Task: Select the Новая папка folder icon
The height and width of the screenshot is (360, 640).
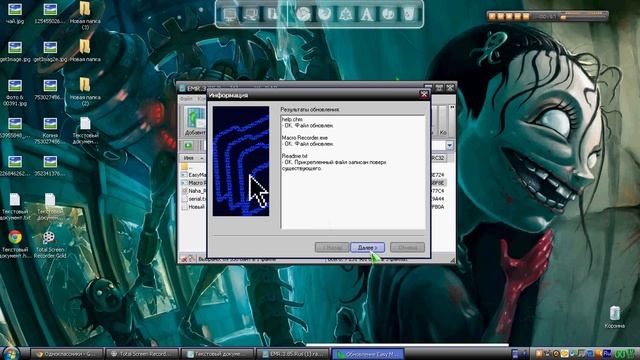Action: pyautogui.click(x=85, y=51)
